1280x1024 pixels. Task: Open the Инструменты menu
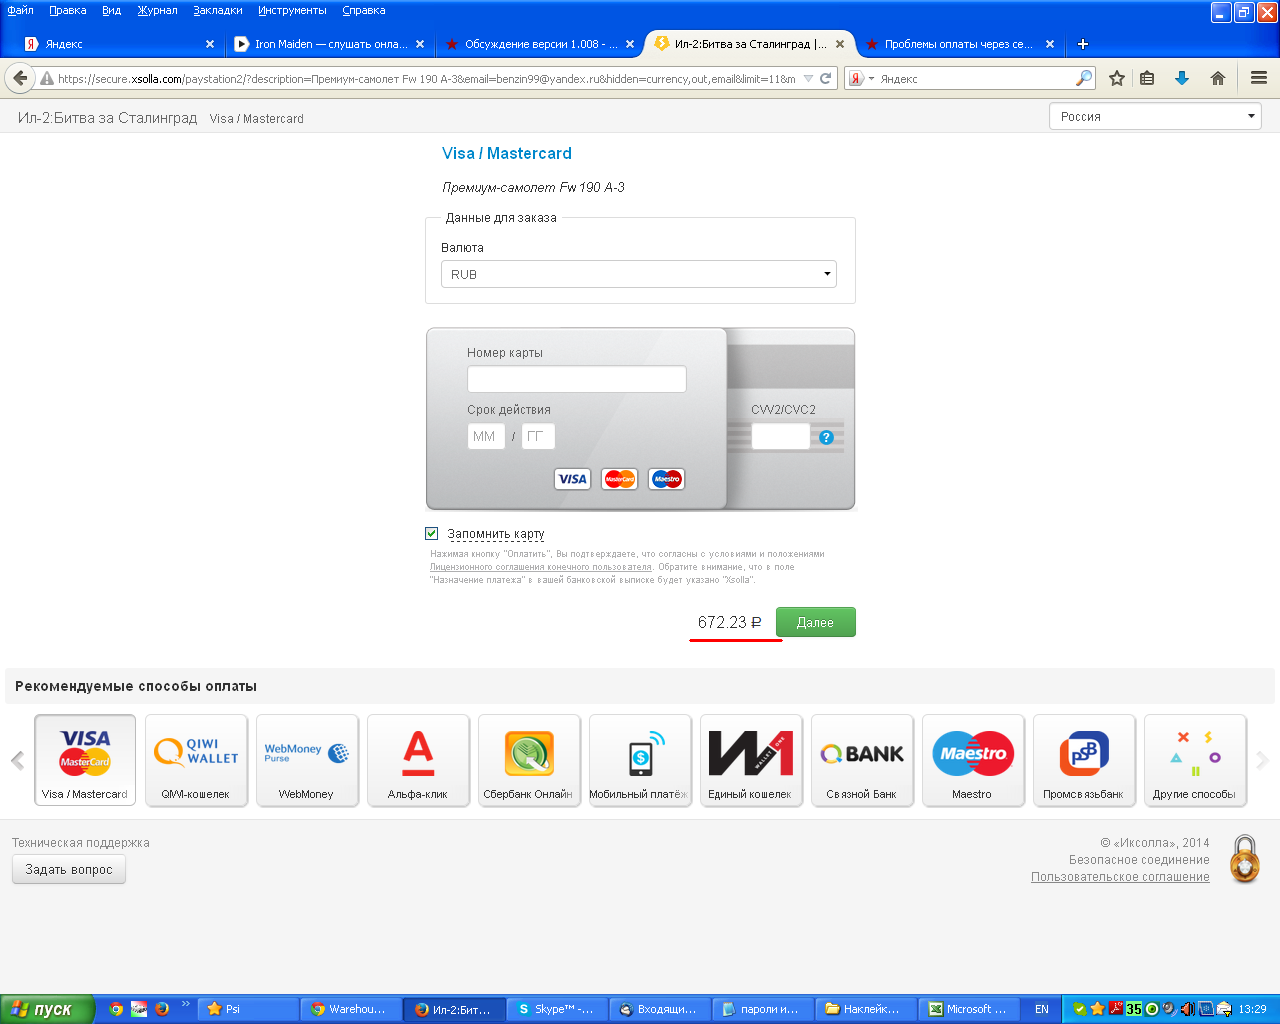pyautogui.click(x=292, y=10)
